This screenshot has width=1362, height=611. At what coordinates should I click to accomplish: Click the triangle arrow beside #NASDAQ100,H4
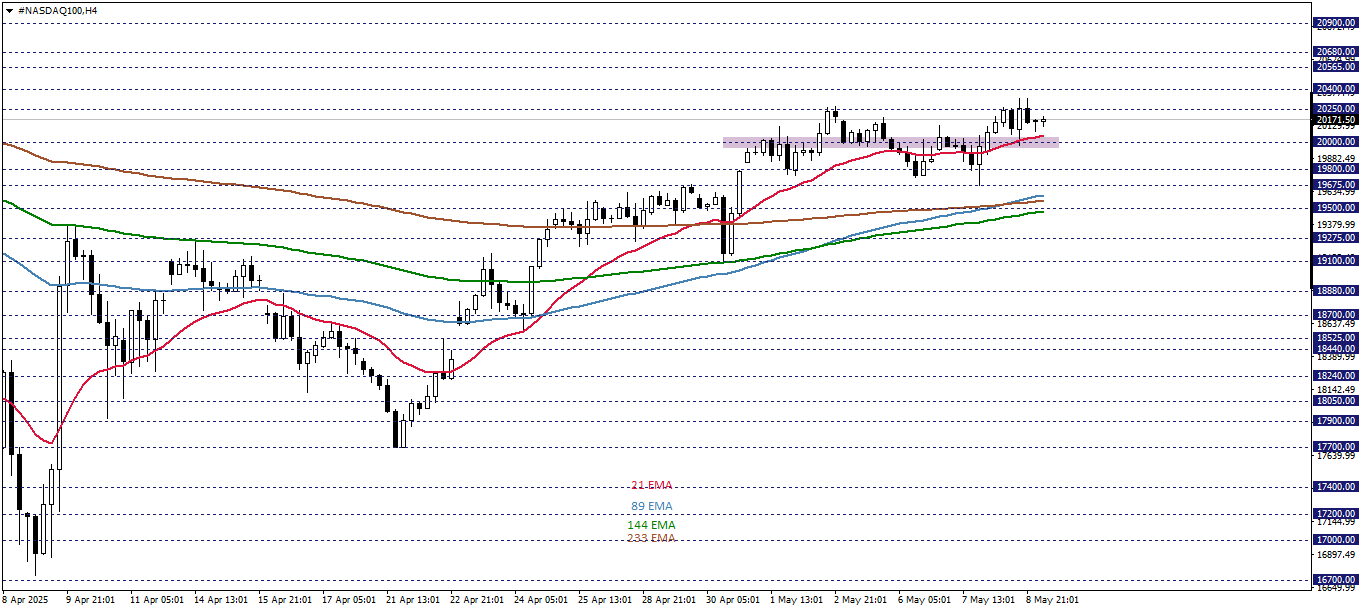[x=10, y=9]
